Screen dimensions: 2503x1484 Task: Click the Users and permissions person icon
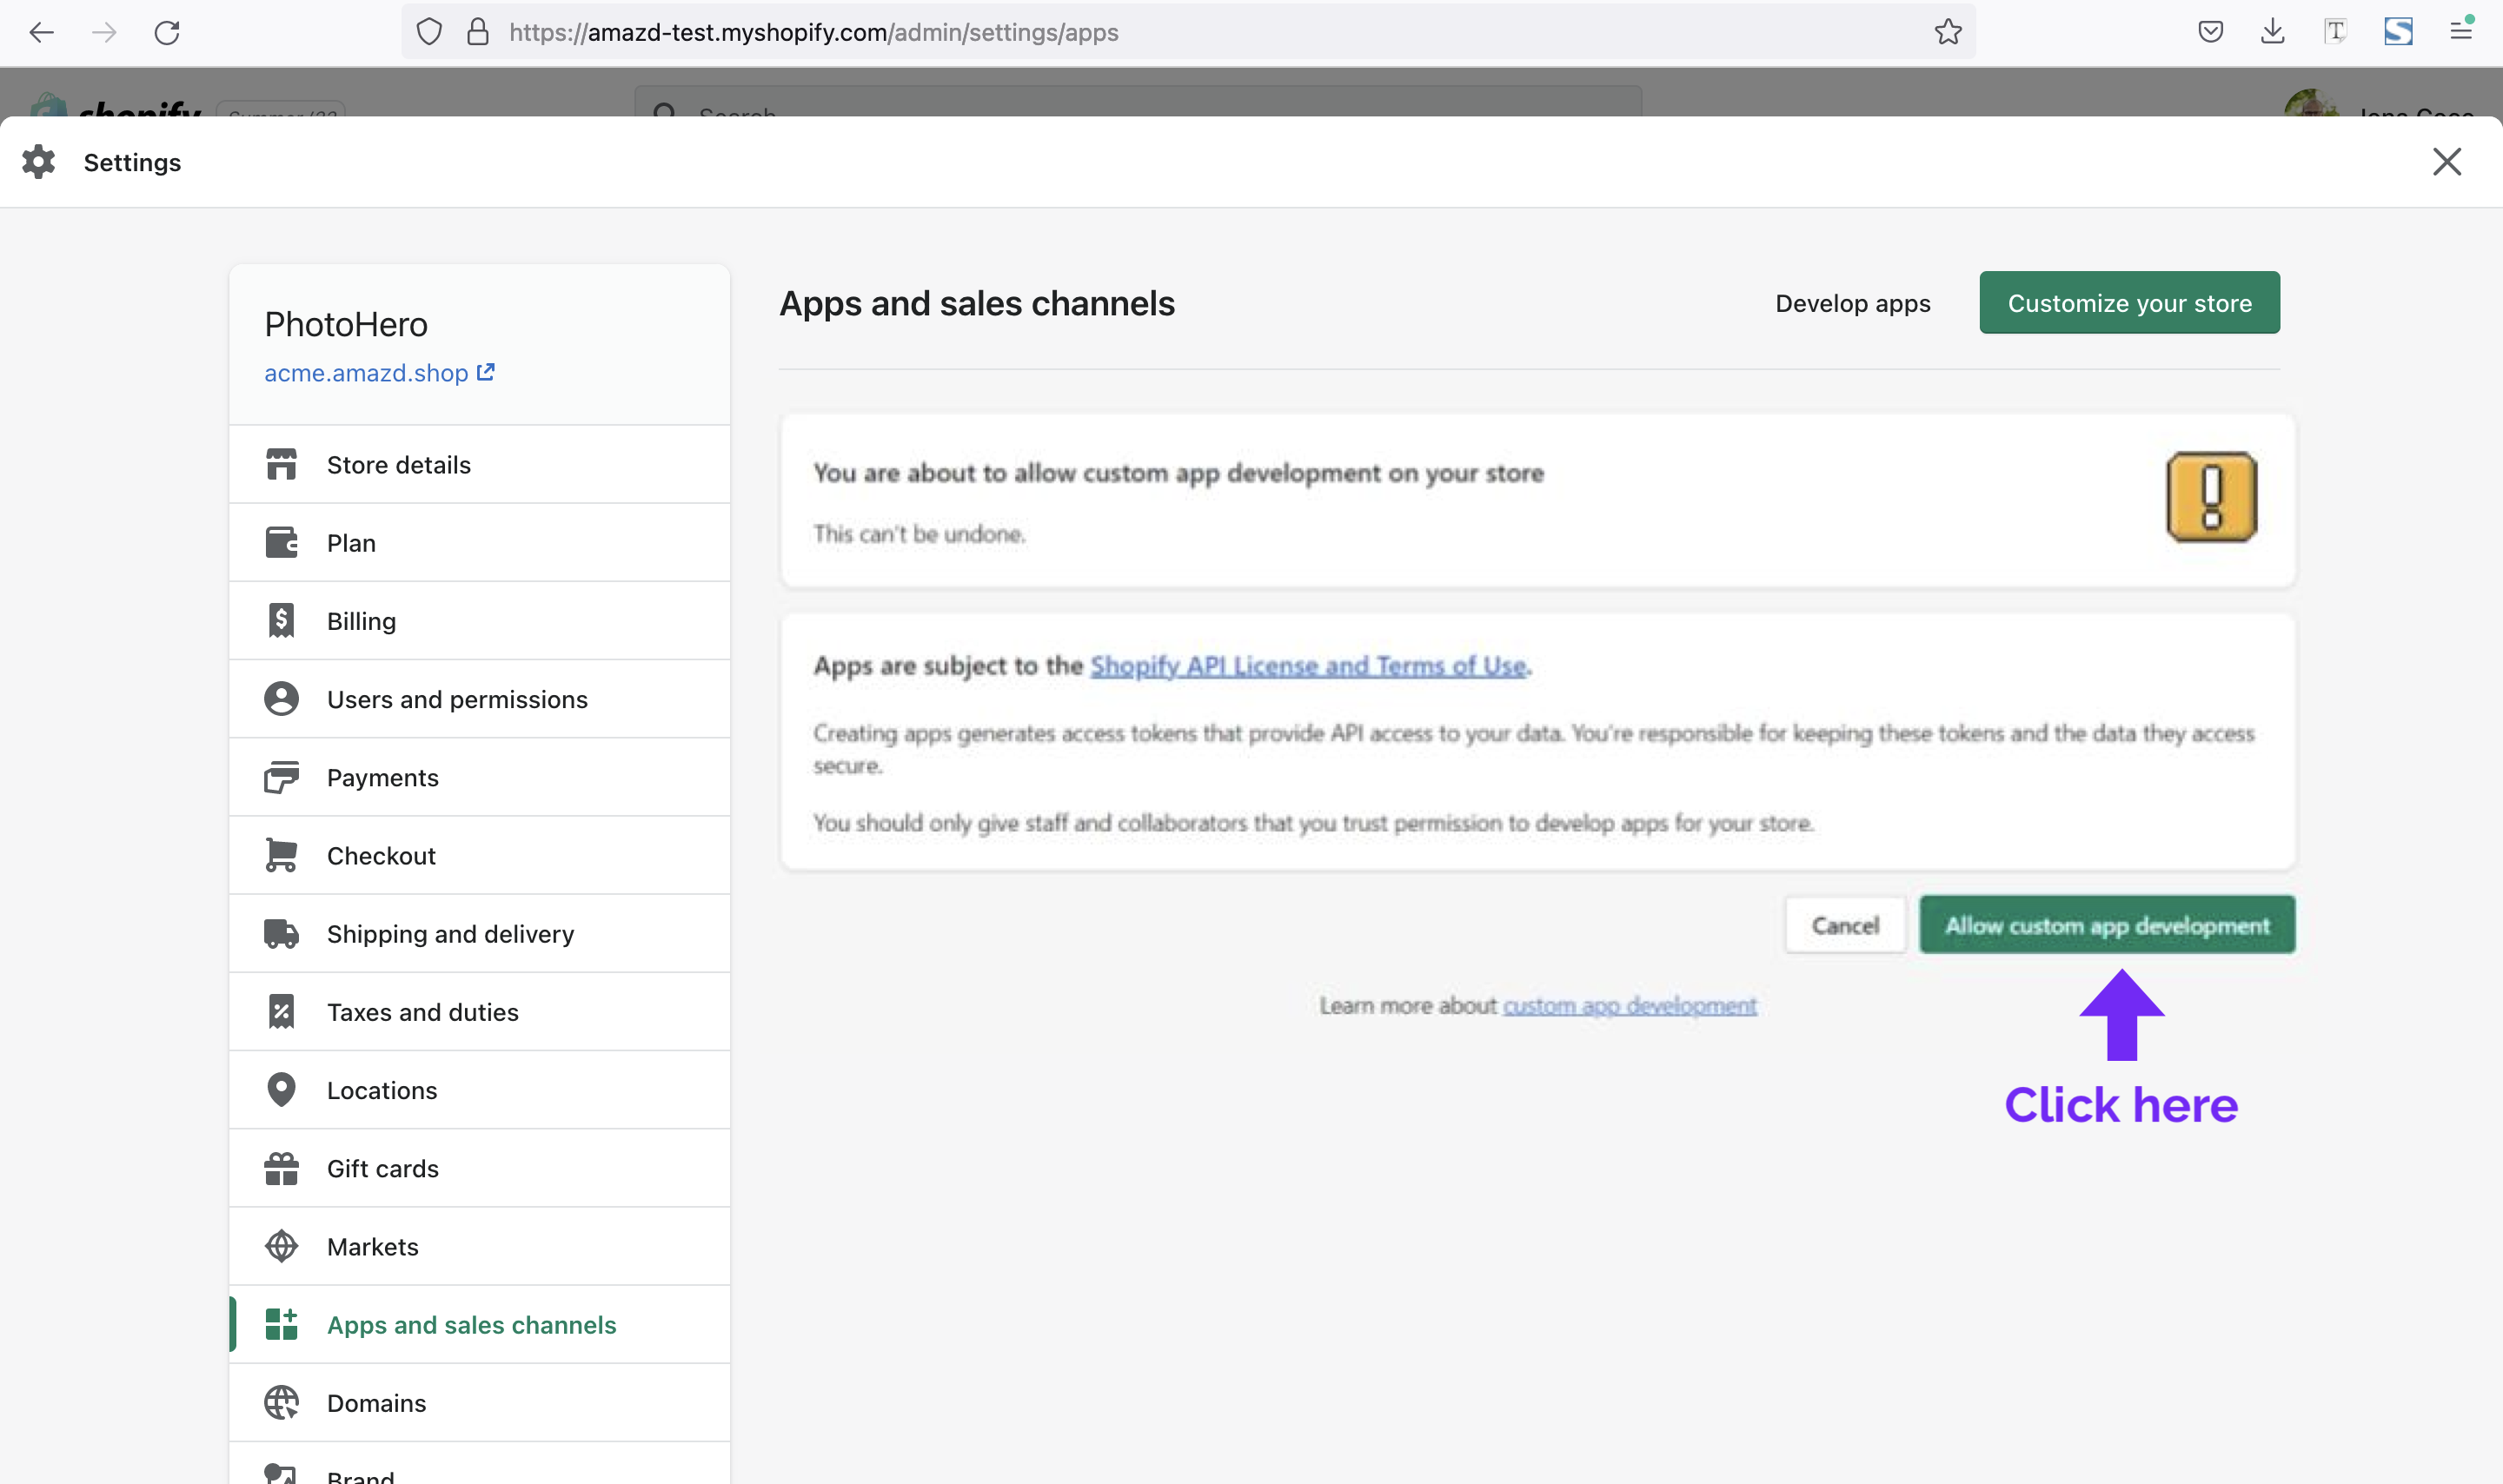pos(281,698)
